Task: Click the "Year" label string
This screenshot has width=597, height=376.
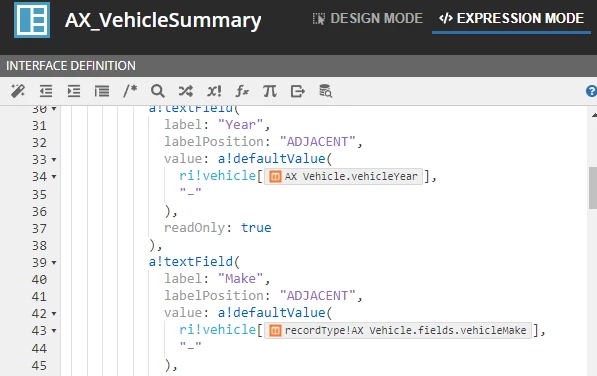Action: (x=240, y=124)
